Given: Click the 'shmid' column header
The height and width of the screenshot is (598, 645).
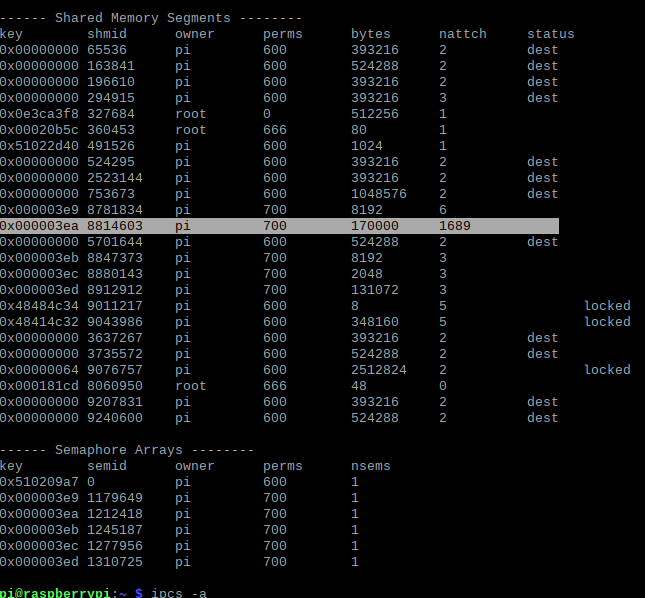Looking at the screenshot, I should (x=107, y=34).
